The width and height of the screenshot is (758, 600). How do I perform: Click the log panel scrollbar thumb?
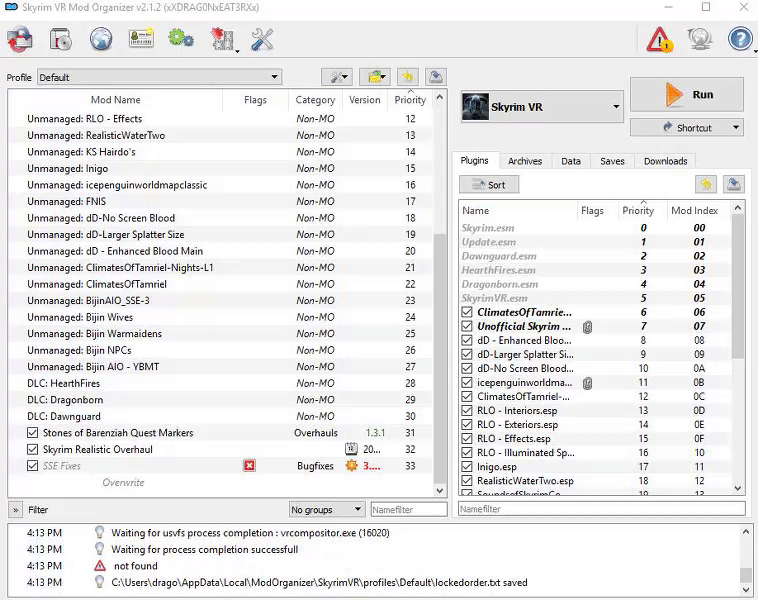coord(746,575)
